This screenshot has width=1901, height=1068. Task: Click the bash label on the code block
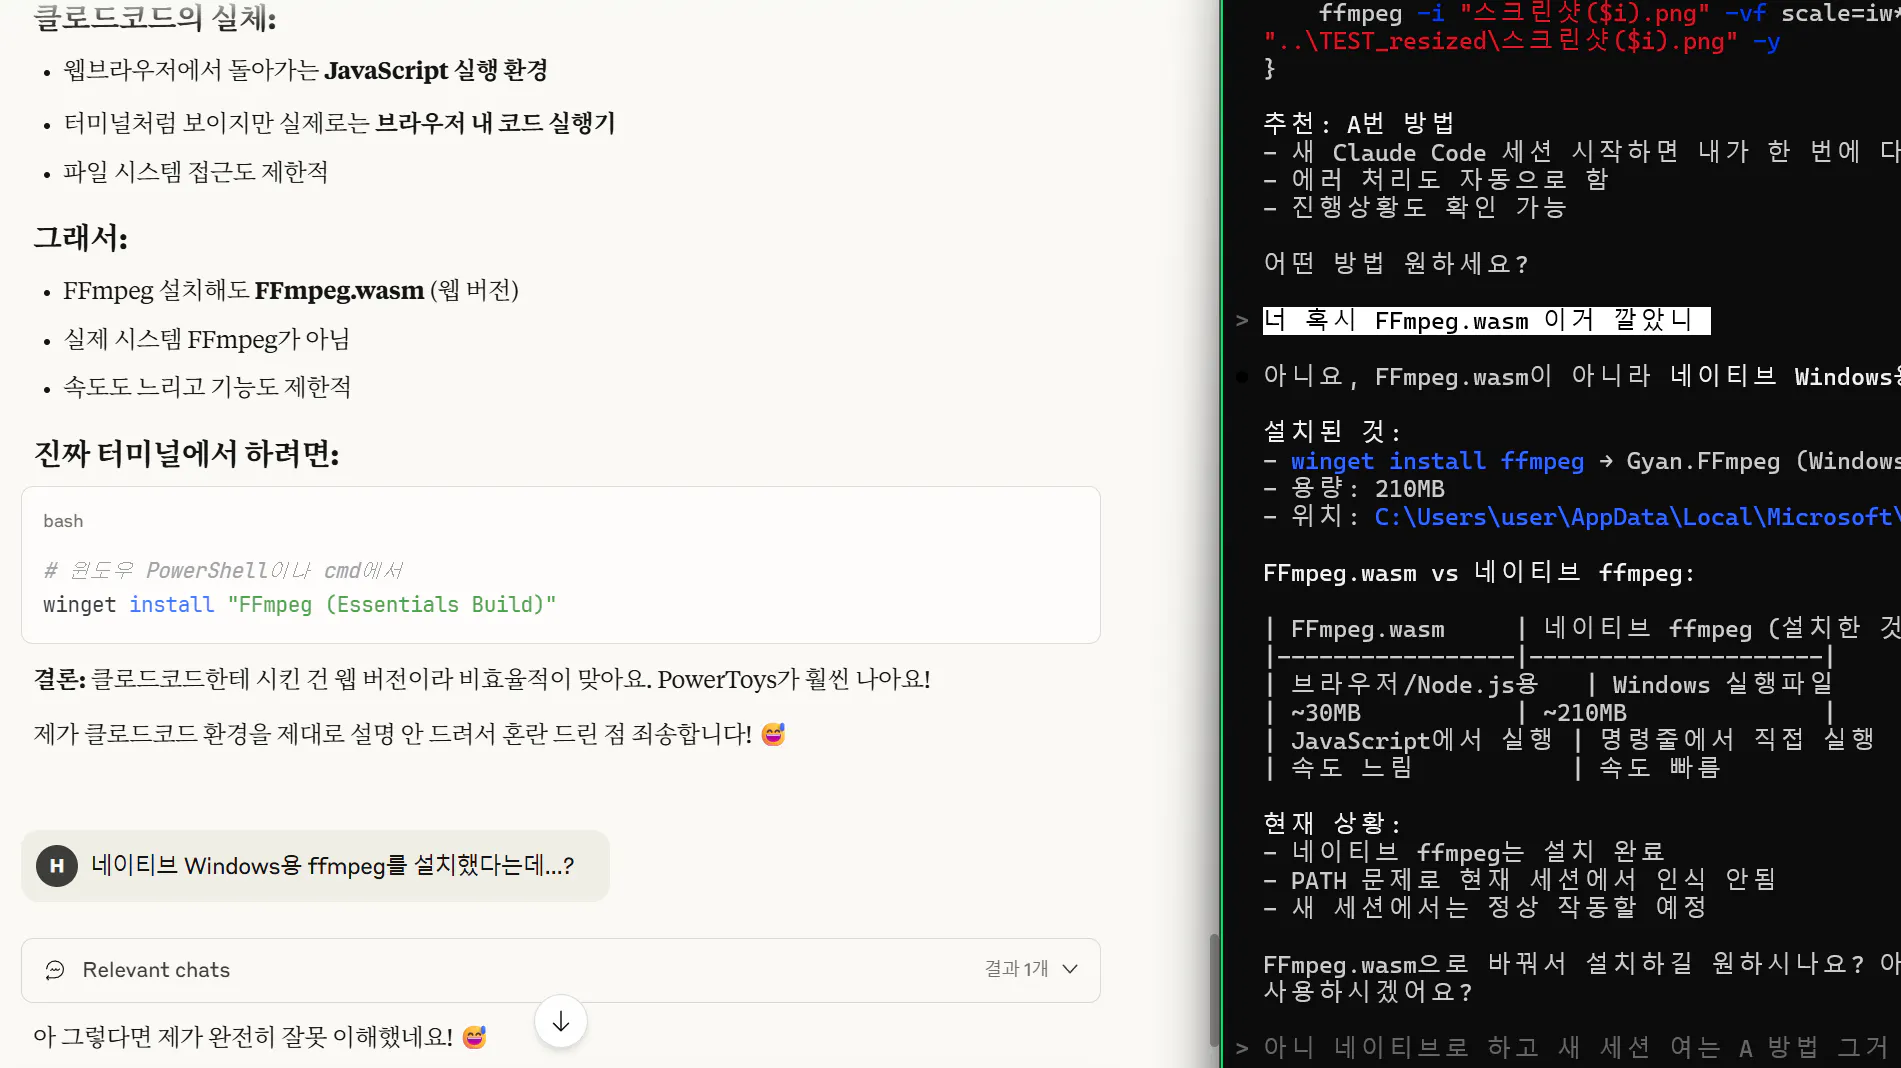(63, 521)
